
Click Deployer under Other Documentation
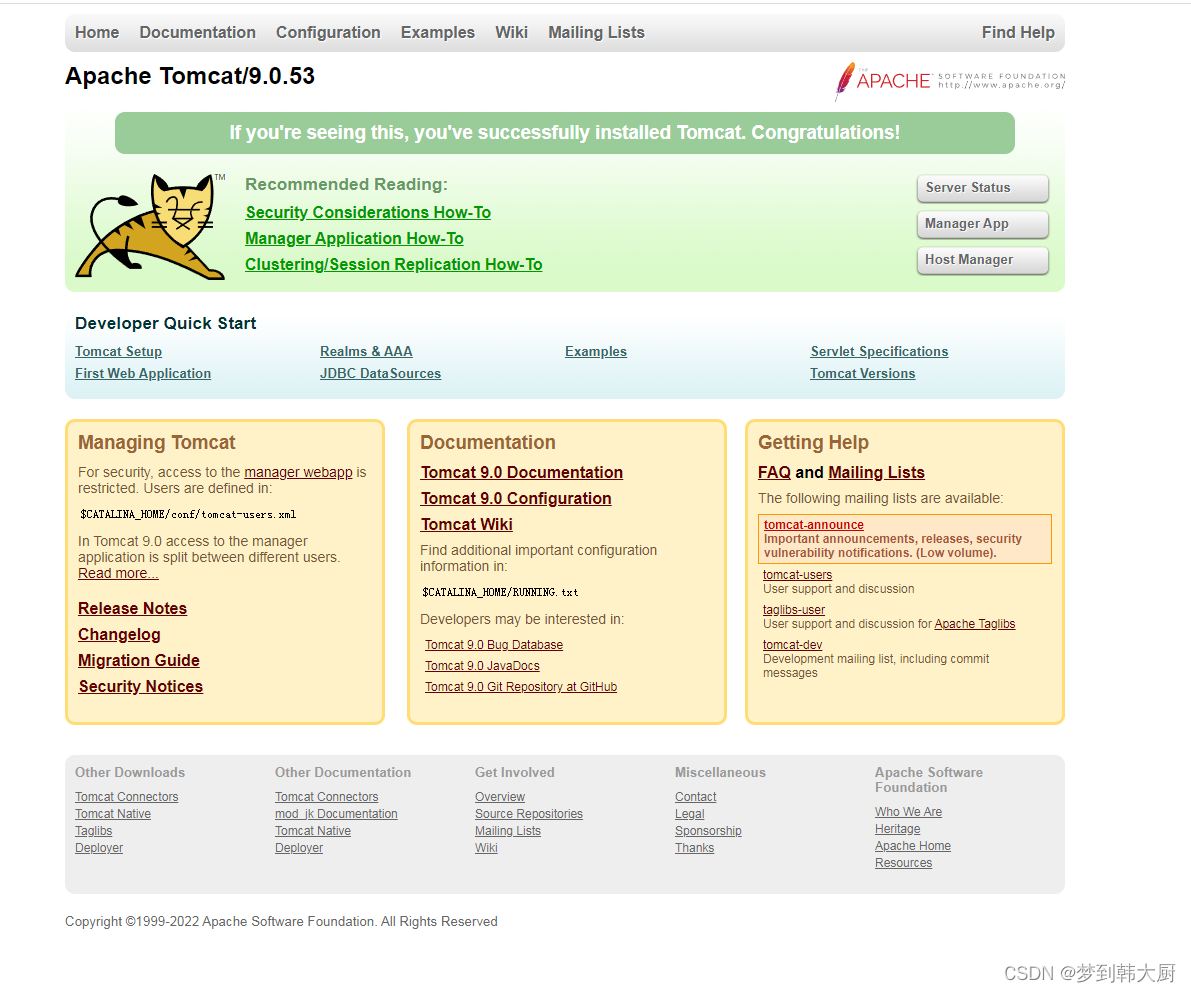(299, 848)
